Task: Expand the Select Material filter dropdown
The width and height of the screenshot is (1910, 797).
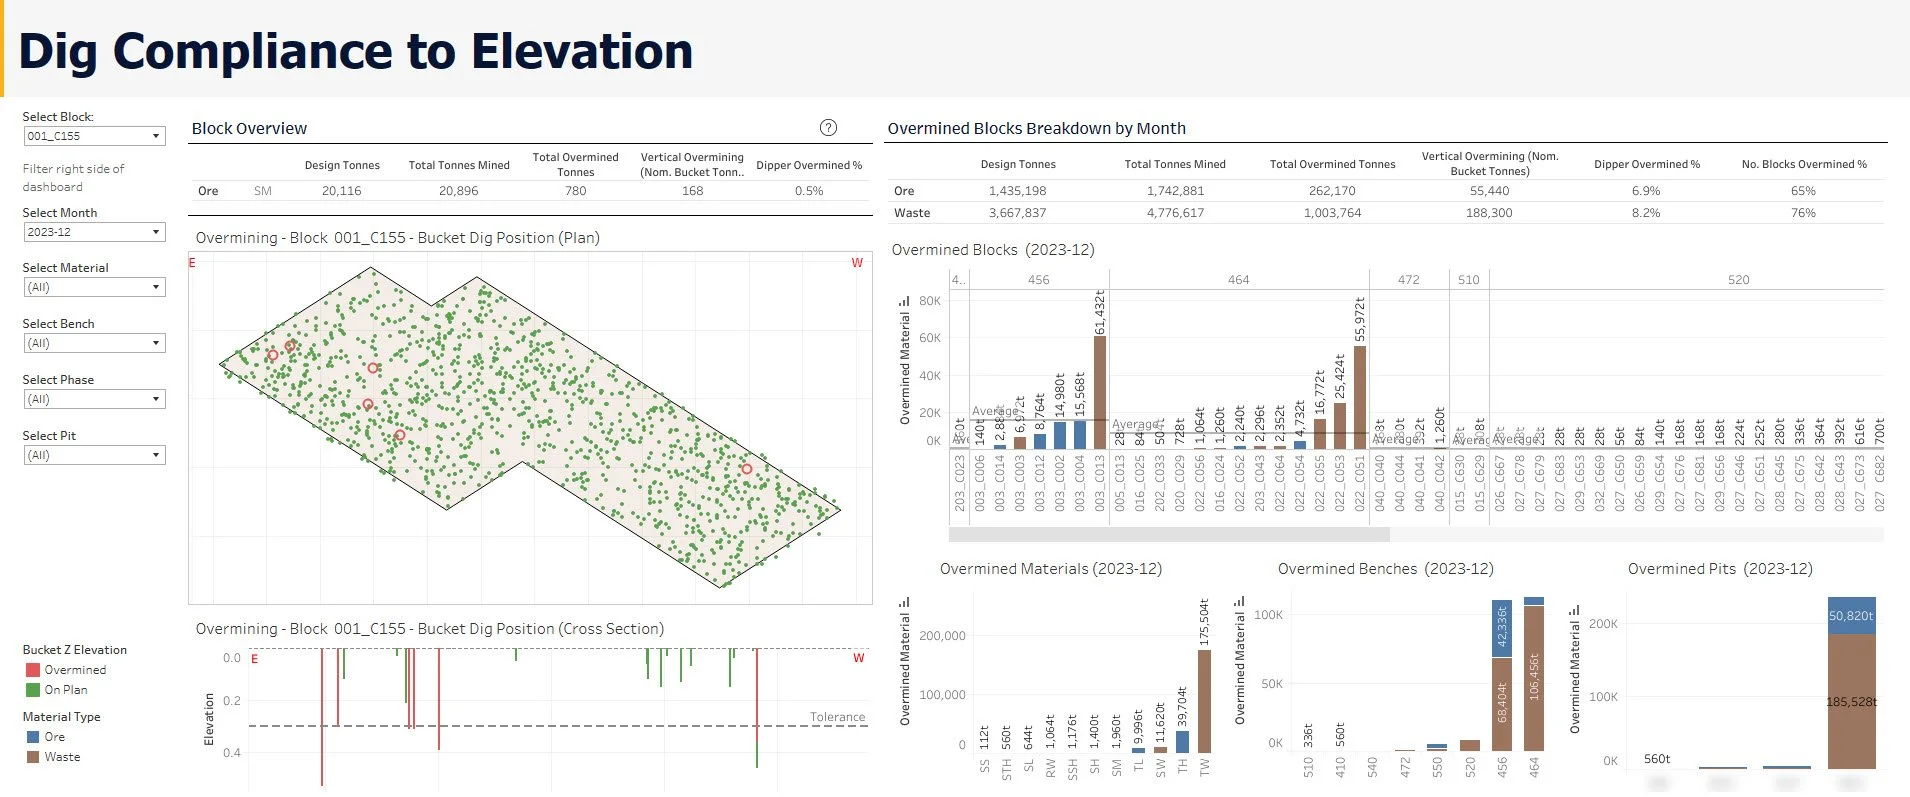Action: pyautogui.click(x=94, y=287)
